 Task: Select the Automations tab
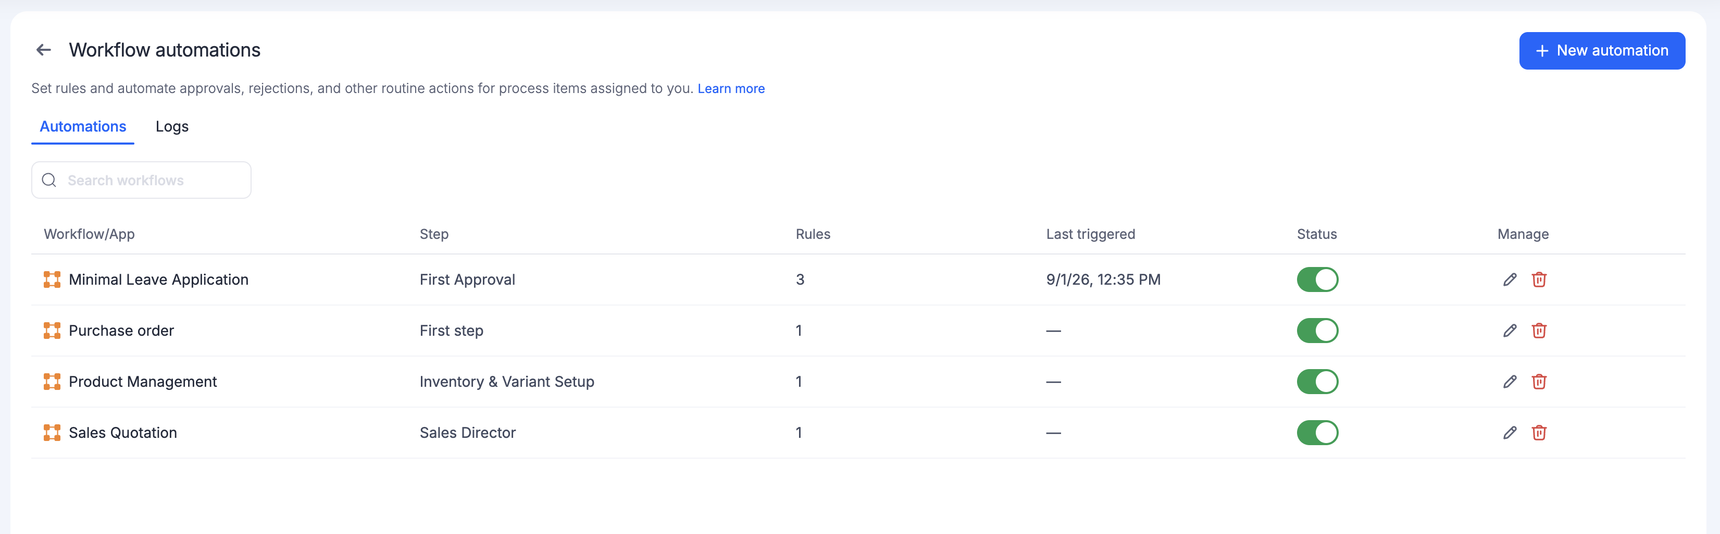coord(83,127)
